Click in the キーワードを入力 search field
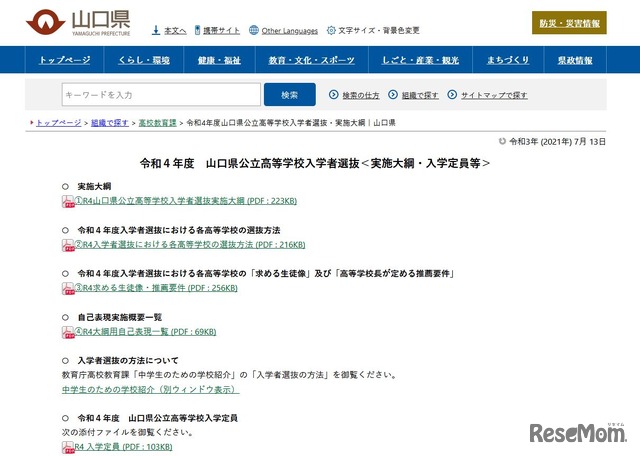Image resolution: width=640 pixels, height=456 pixels. pyautogui.click(x=160, y=95)
